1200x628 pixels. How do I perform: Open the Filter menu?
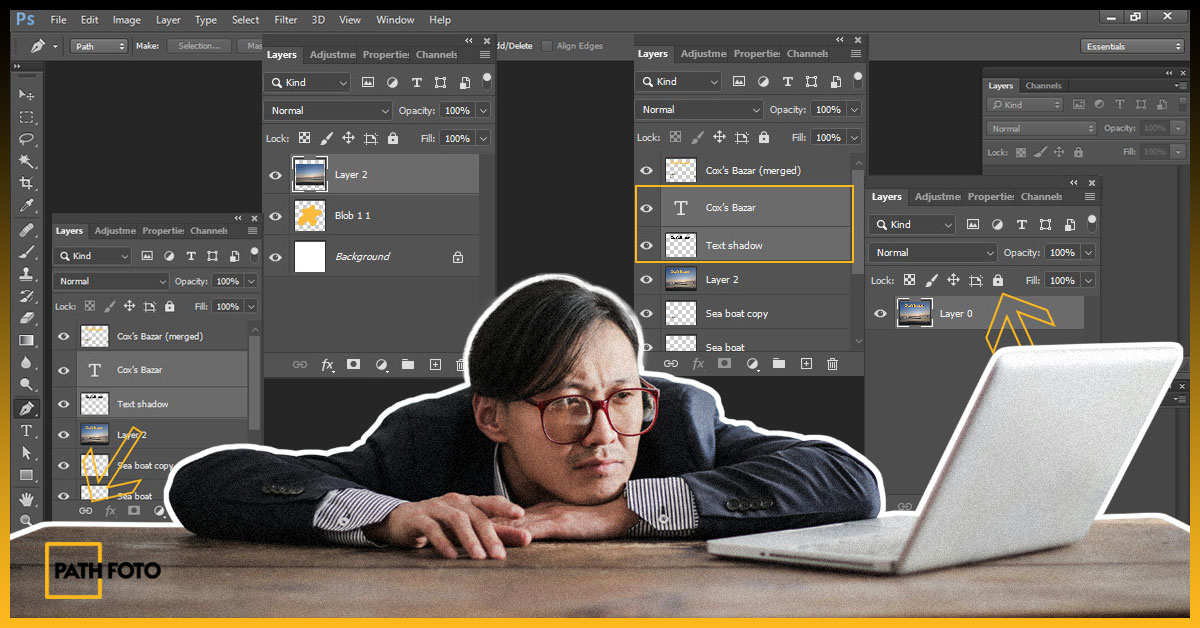(x=285, y=19)
